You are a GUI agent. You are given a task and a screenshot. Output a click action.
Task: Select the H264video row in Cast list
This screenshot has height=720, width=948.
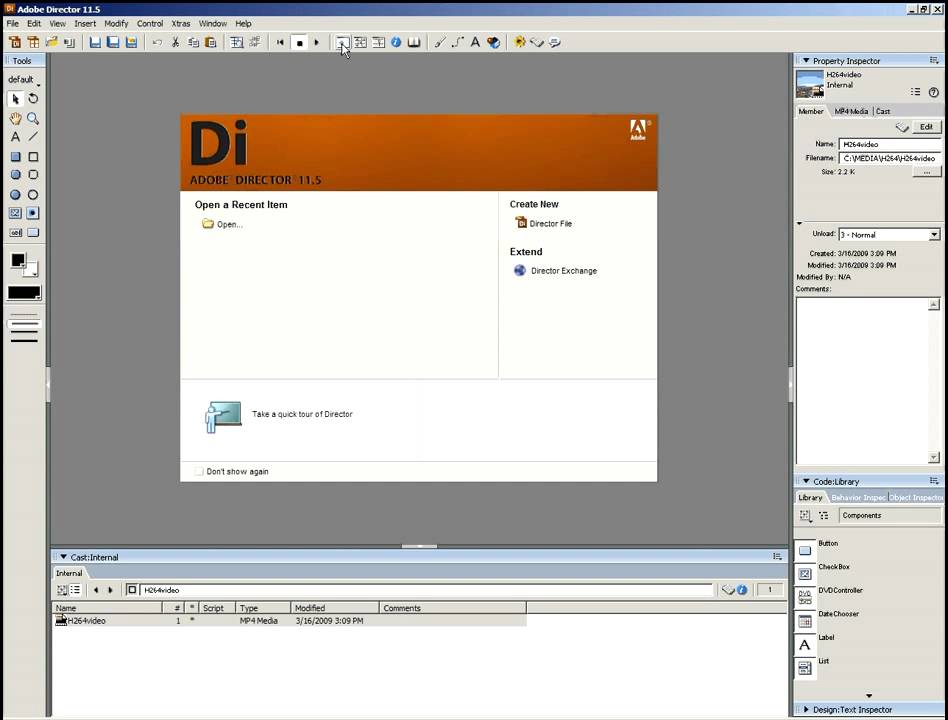point(290,620)
